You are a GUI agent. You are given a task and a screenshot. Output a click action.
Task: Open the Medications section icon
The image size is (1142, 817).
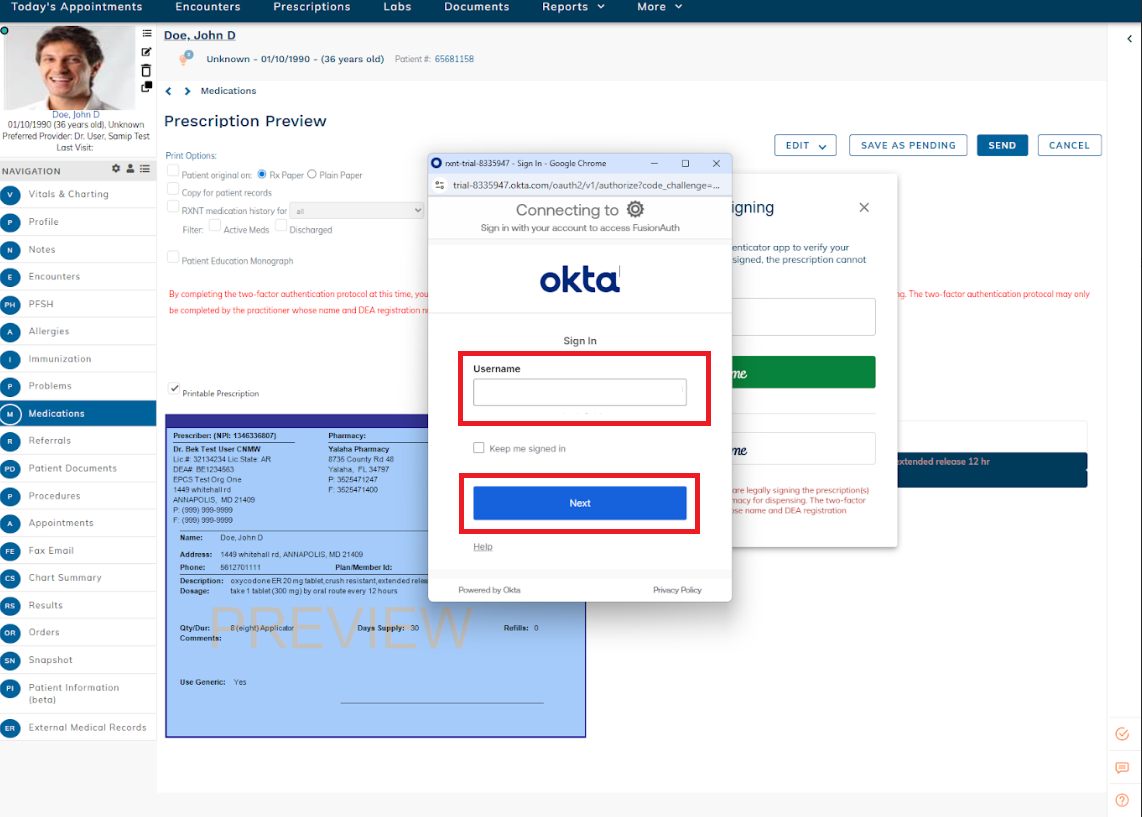pos(10,413)
